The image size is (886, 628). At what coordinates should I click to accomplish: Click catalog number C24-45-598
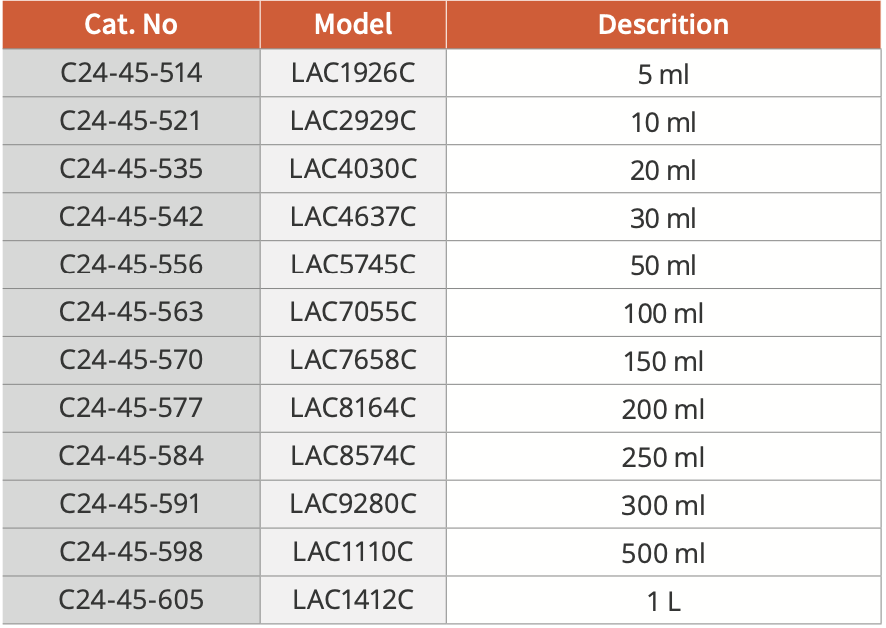(131, 552)
